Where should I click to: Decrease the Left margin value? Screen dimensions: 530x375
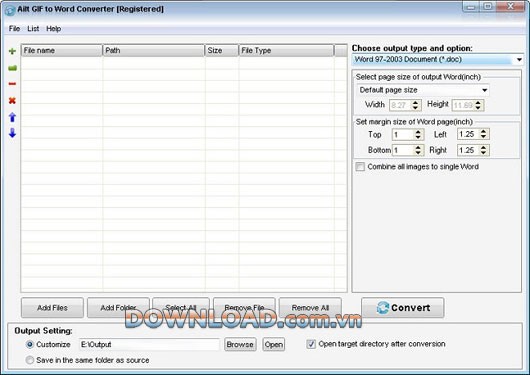point(484,137)
